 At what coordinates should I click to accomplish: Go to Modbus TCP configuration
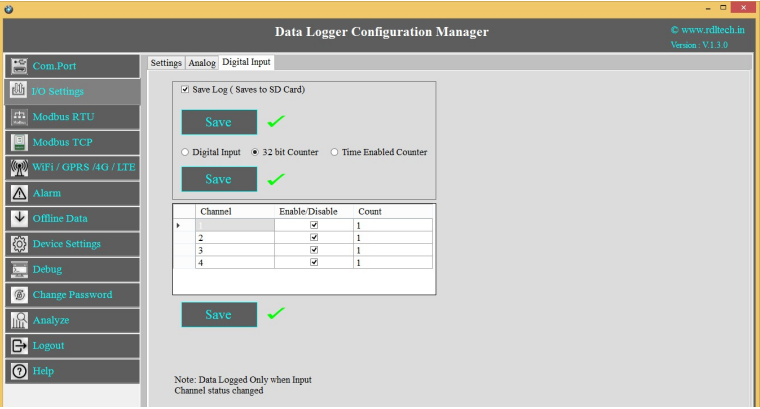tap(73, 142)
